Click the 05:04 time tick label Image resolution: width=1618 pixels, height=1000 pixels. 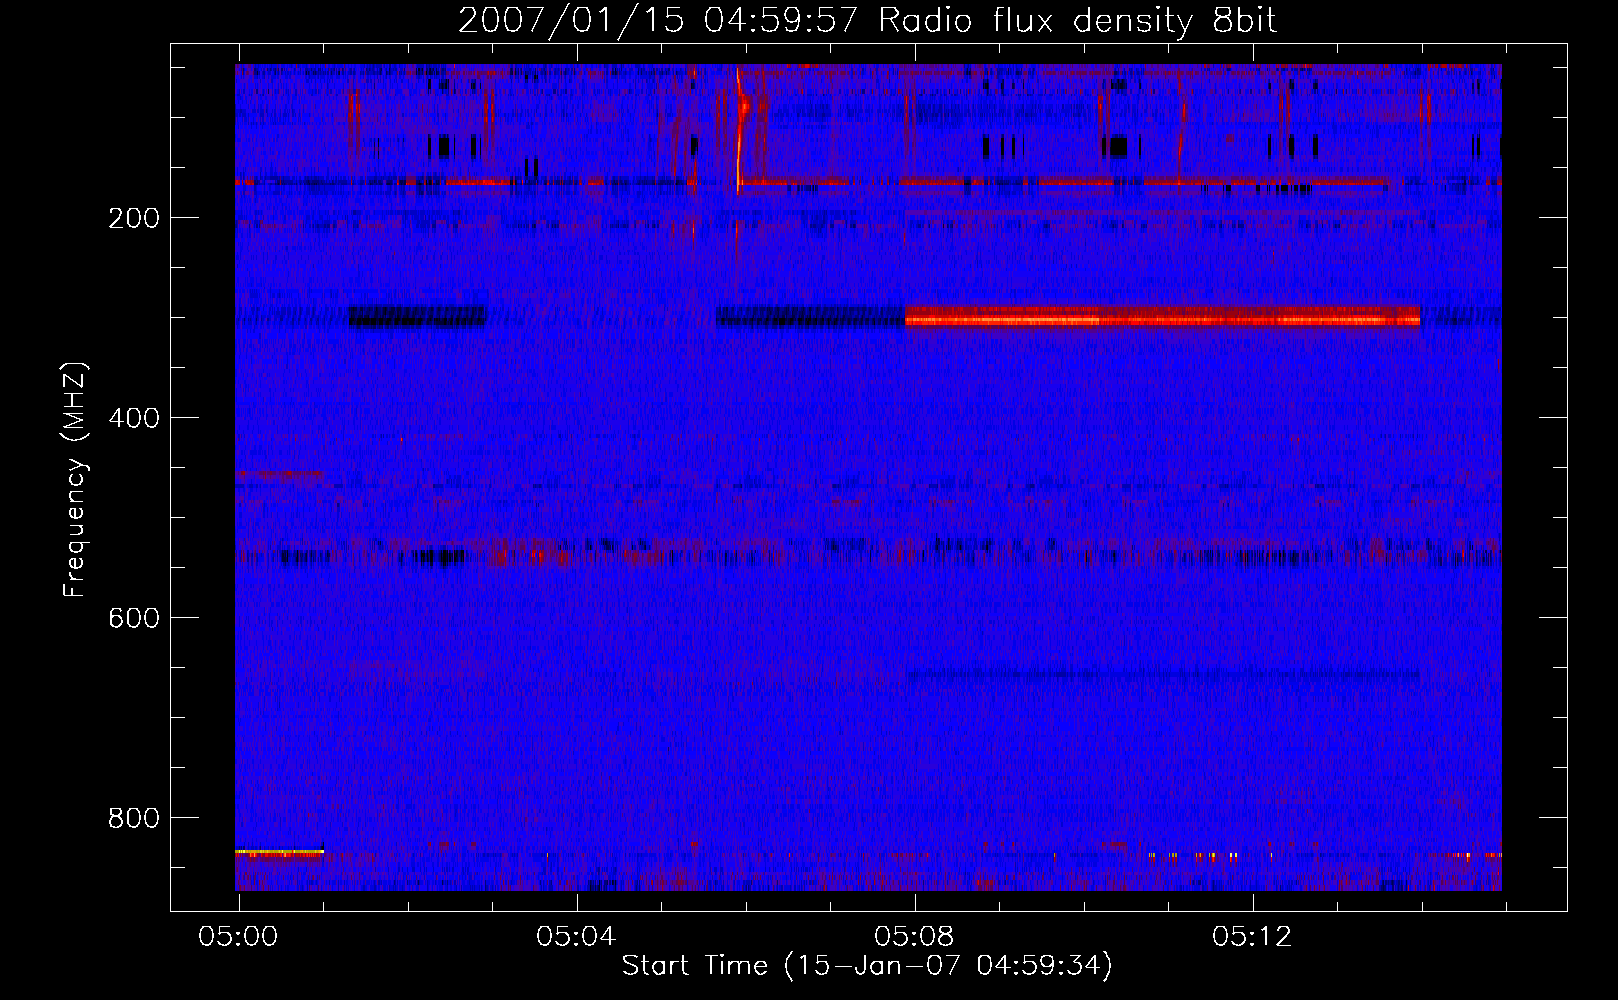[x=576, y=937]
